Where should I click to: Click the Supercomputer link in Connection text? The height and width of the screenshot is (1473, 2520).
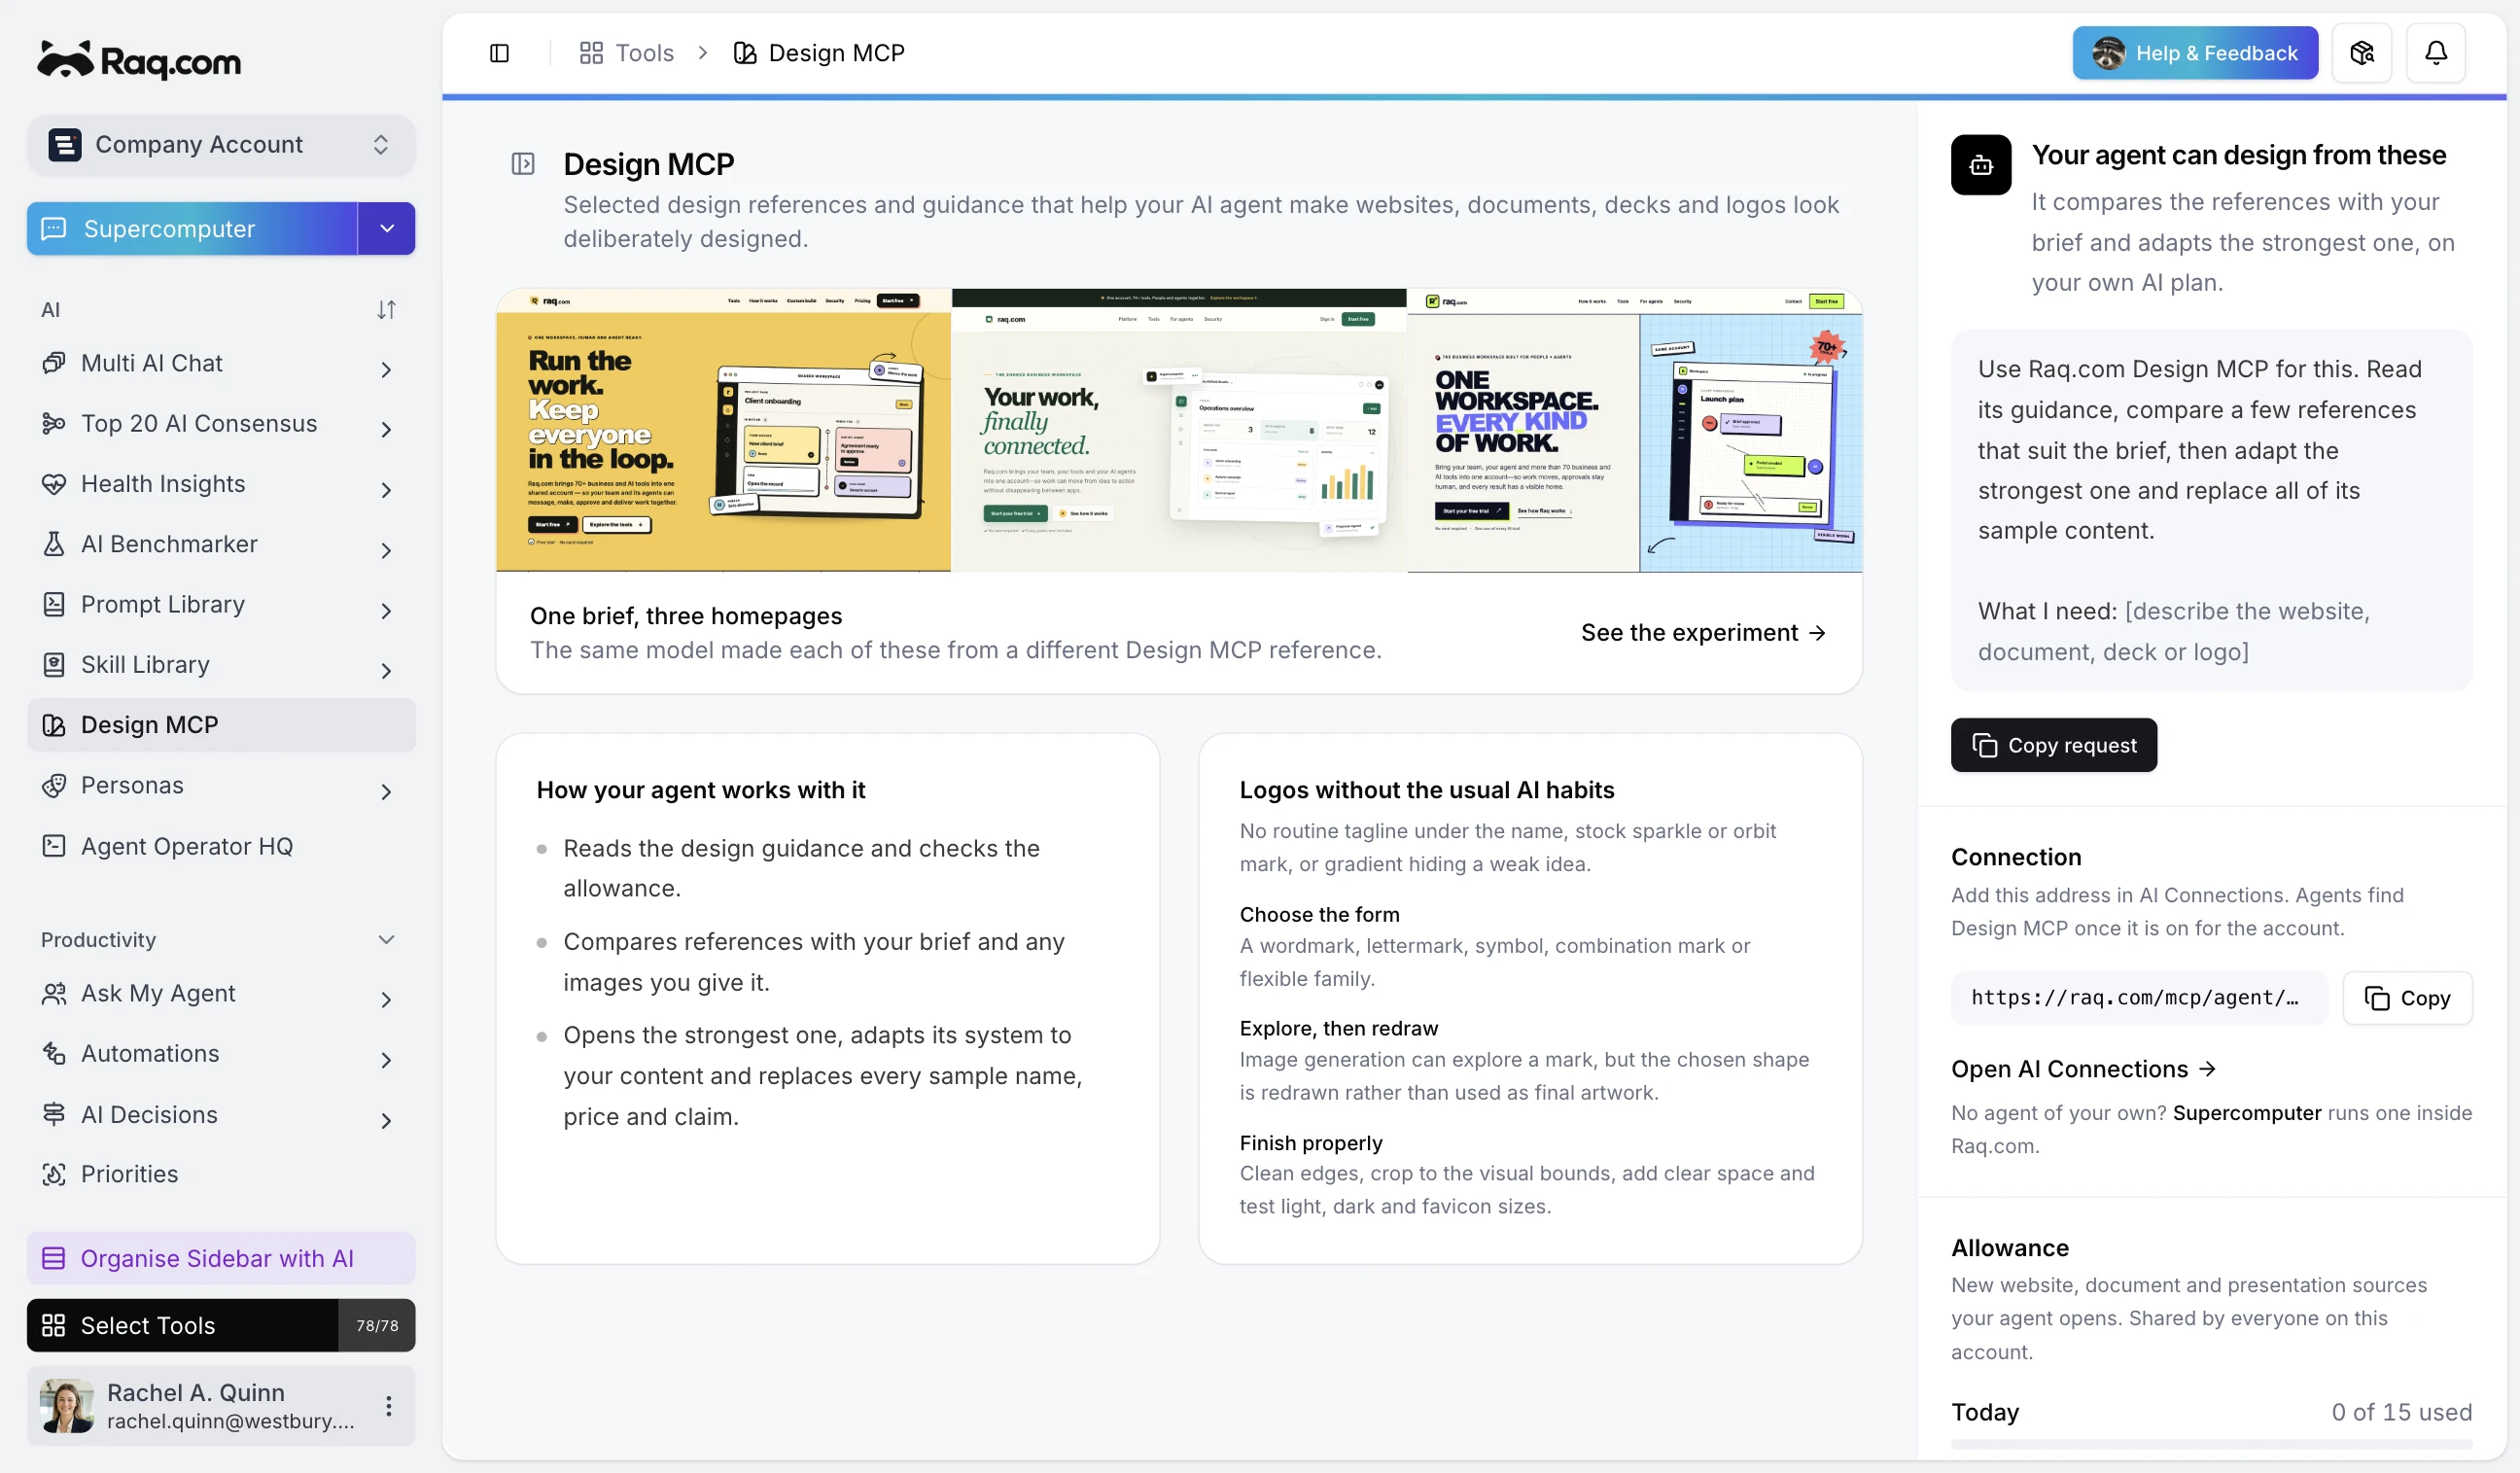click(2246, 1113)
